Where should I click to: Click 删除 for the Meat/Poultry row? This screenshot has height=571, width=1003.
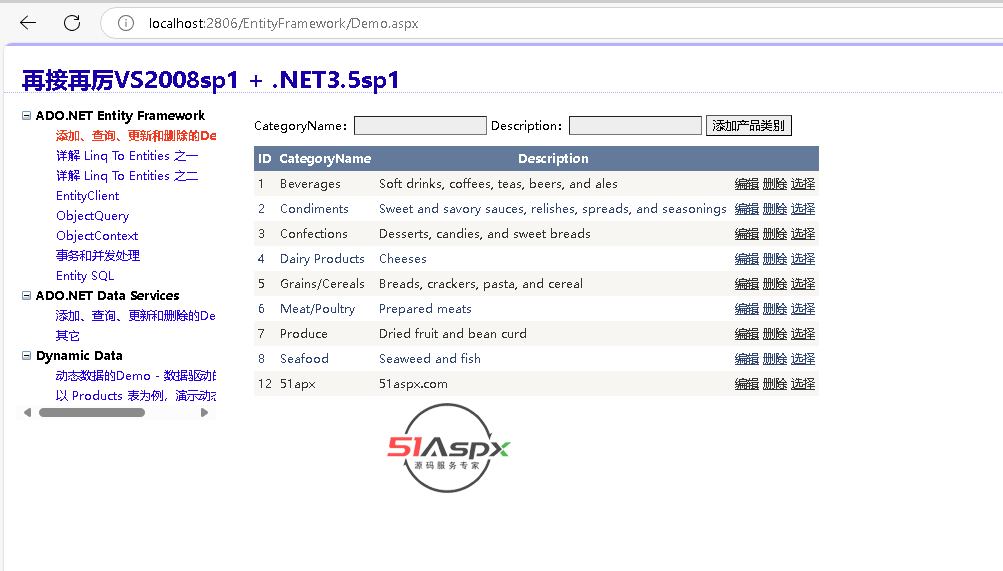tap(775, 309)
